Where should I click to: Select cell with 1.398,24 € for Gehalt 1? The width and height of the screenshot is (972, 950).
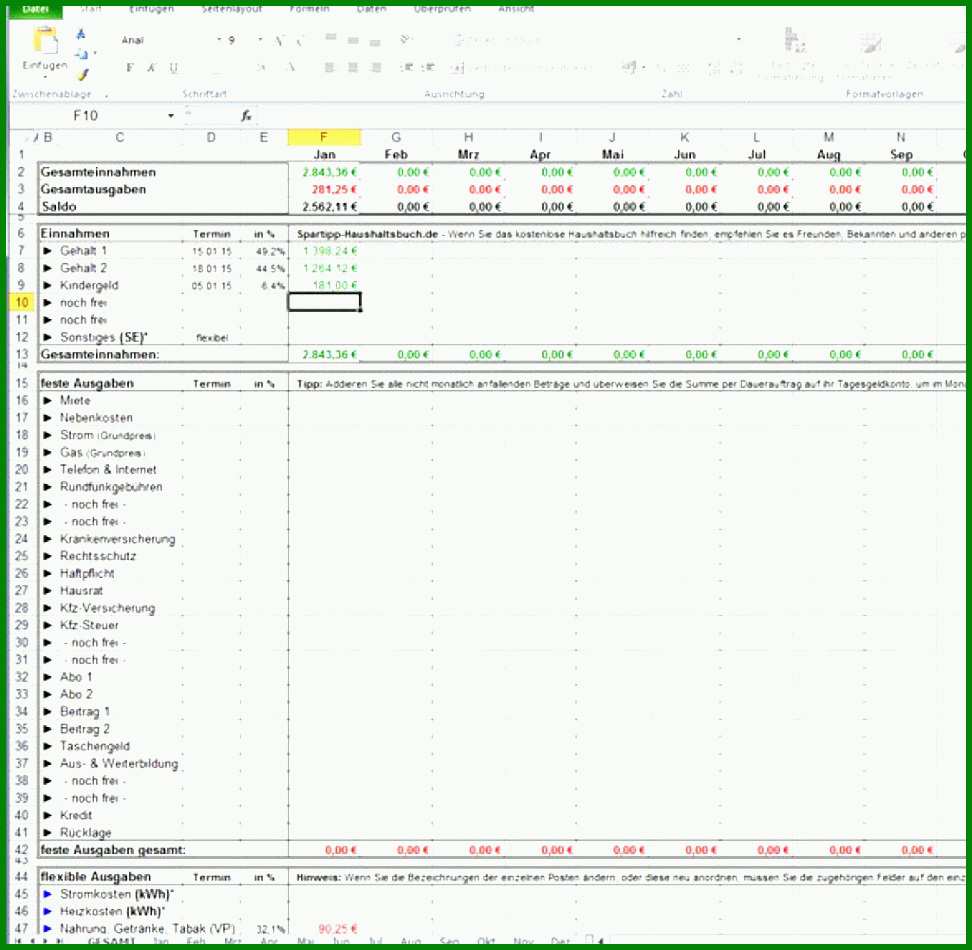tap(324, 251)
